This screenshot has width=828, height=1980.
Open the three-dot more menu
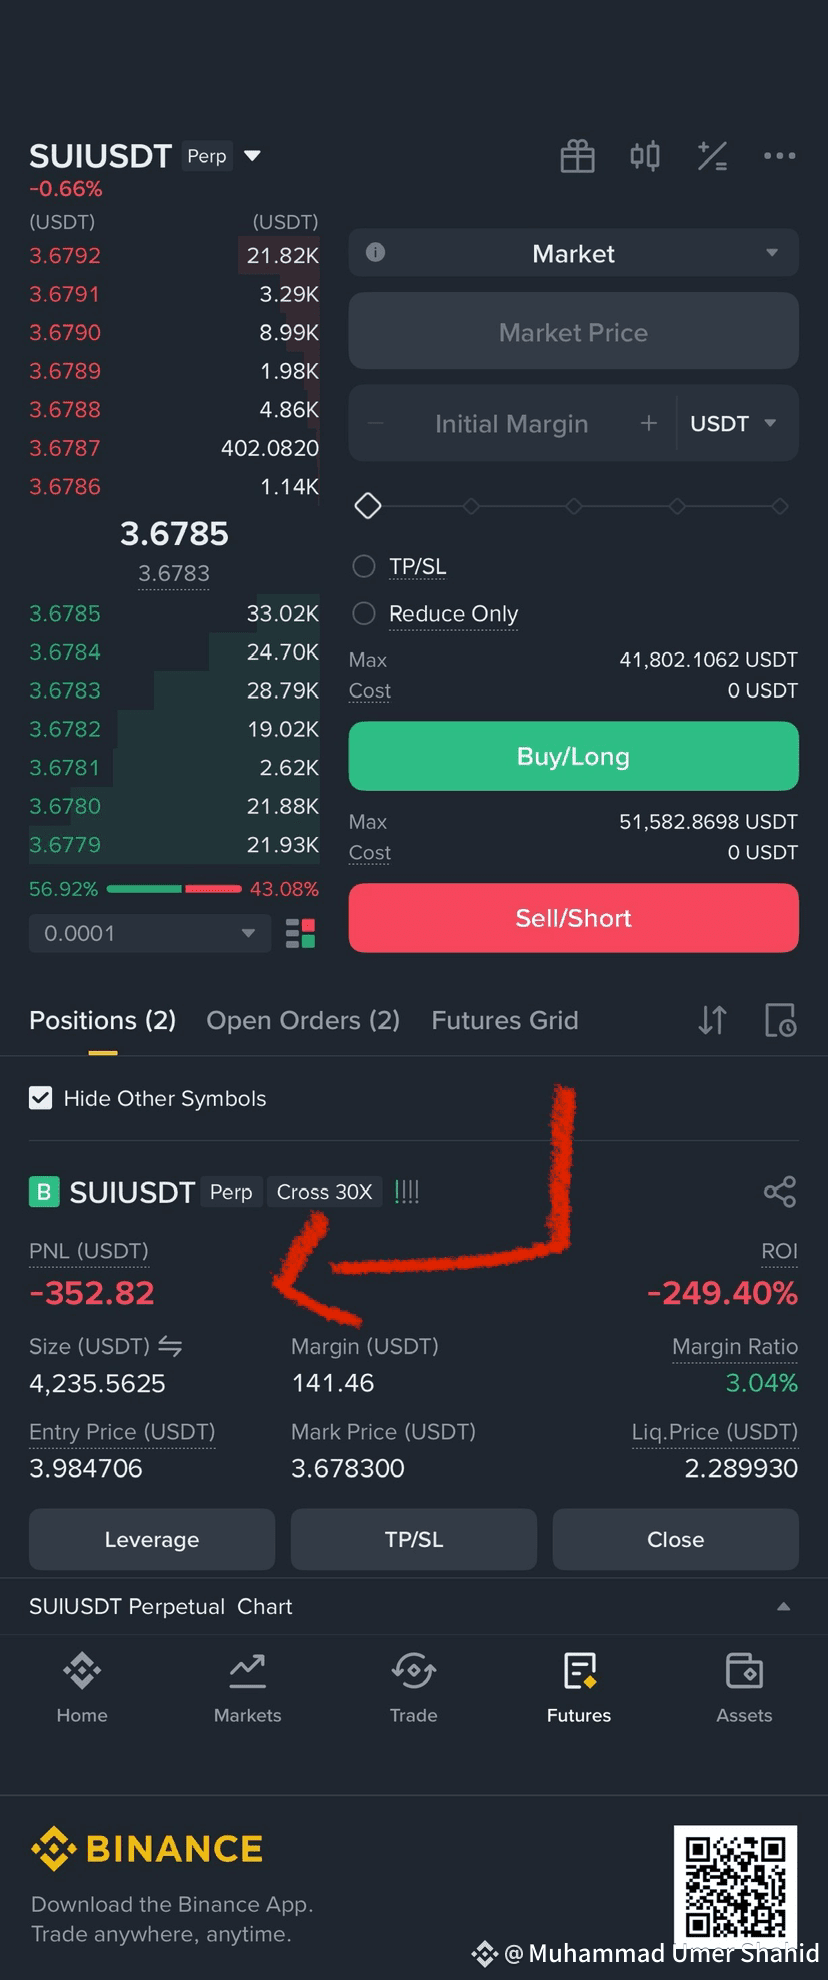pos(779,156)
